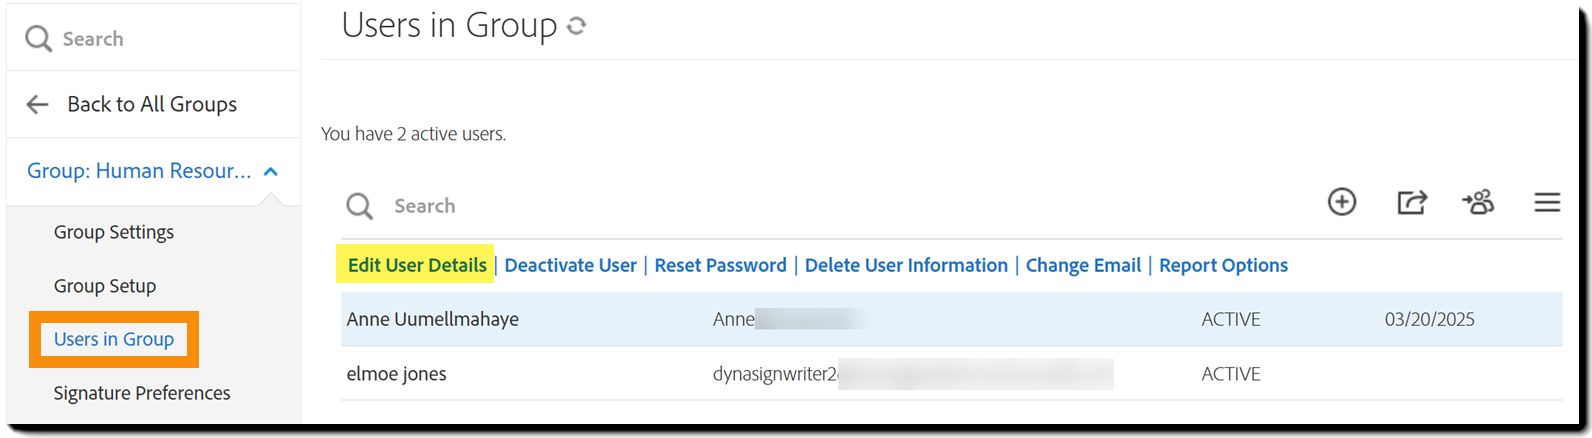This screenshot has width=1592, height=438.
Task: Select Users in Group sidebar item
Action: [x=114, y=339]
